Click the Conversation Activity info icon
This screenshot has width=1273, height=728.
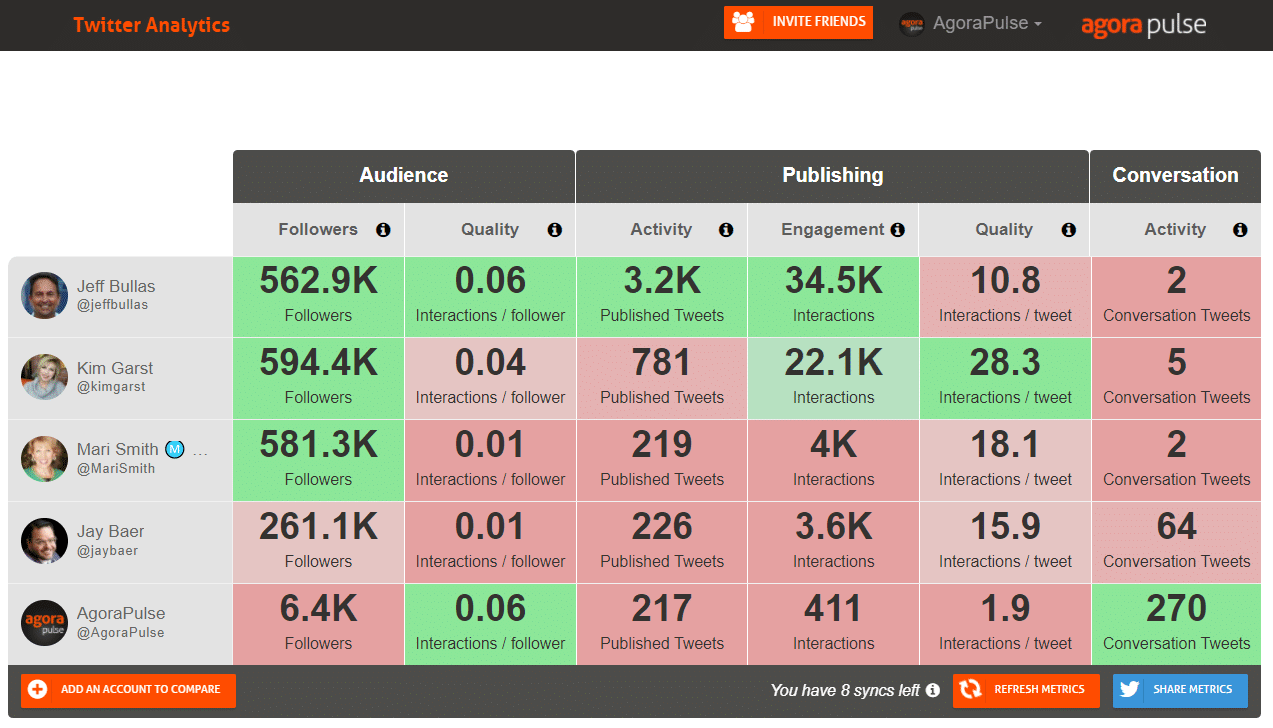tap(1240, 230)
